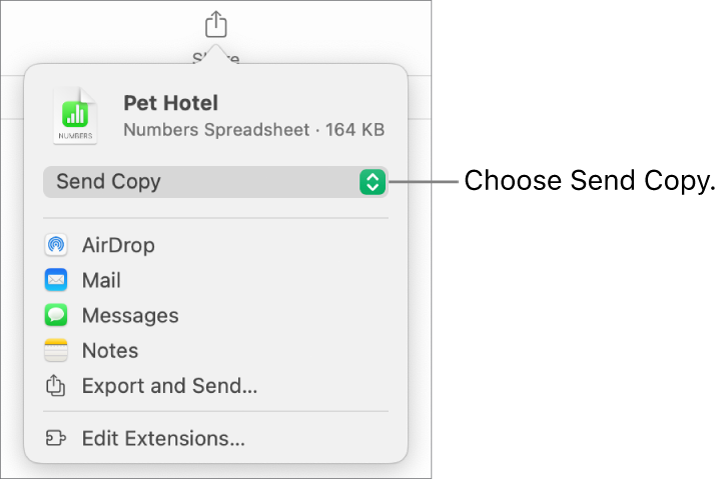The height and width of the screenshot is (482, 724).
Task: Click the Numbers Spreadsheet 164 KB subtitle
Action: pos(253,130)
